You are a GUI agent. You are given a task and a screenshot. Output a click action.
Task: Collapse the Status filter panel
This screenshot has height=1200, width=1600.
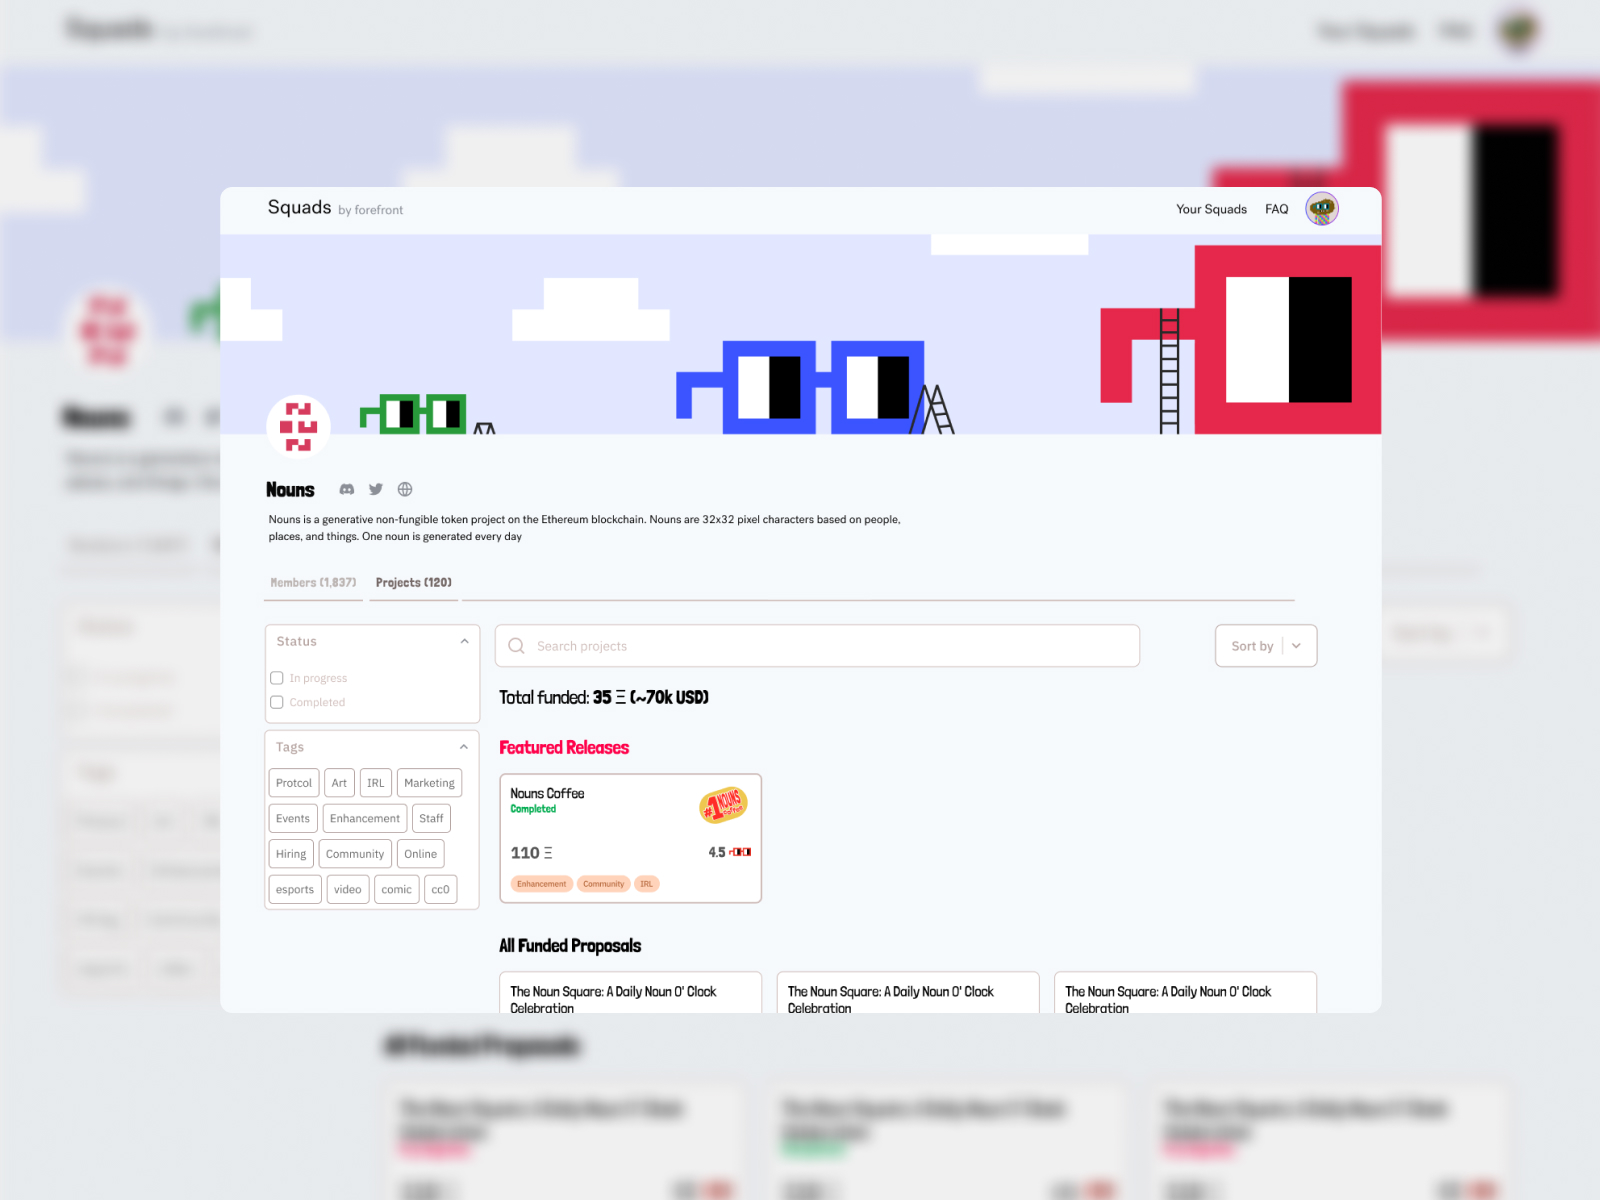tap(464, 641)
